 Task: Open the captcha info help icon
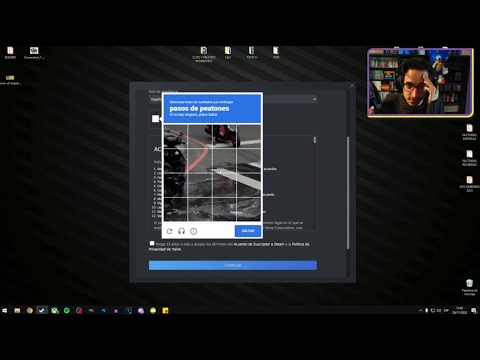pyautogui.click(x=193, y=231)
